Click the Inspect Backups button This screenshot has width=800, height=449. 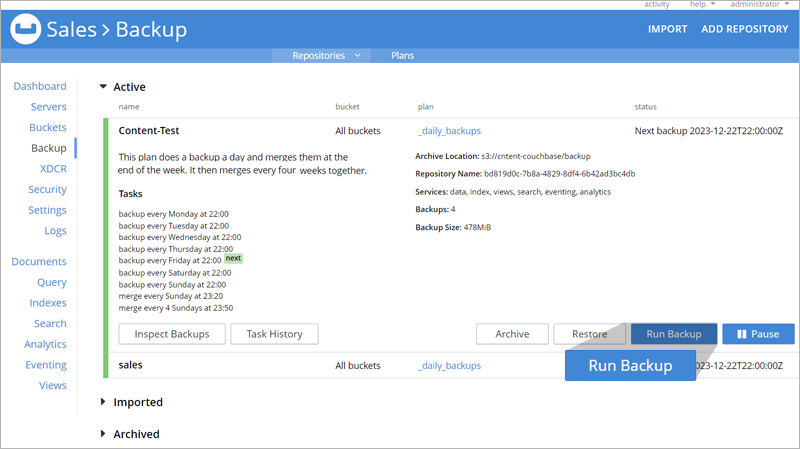click(172, 334)
